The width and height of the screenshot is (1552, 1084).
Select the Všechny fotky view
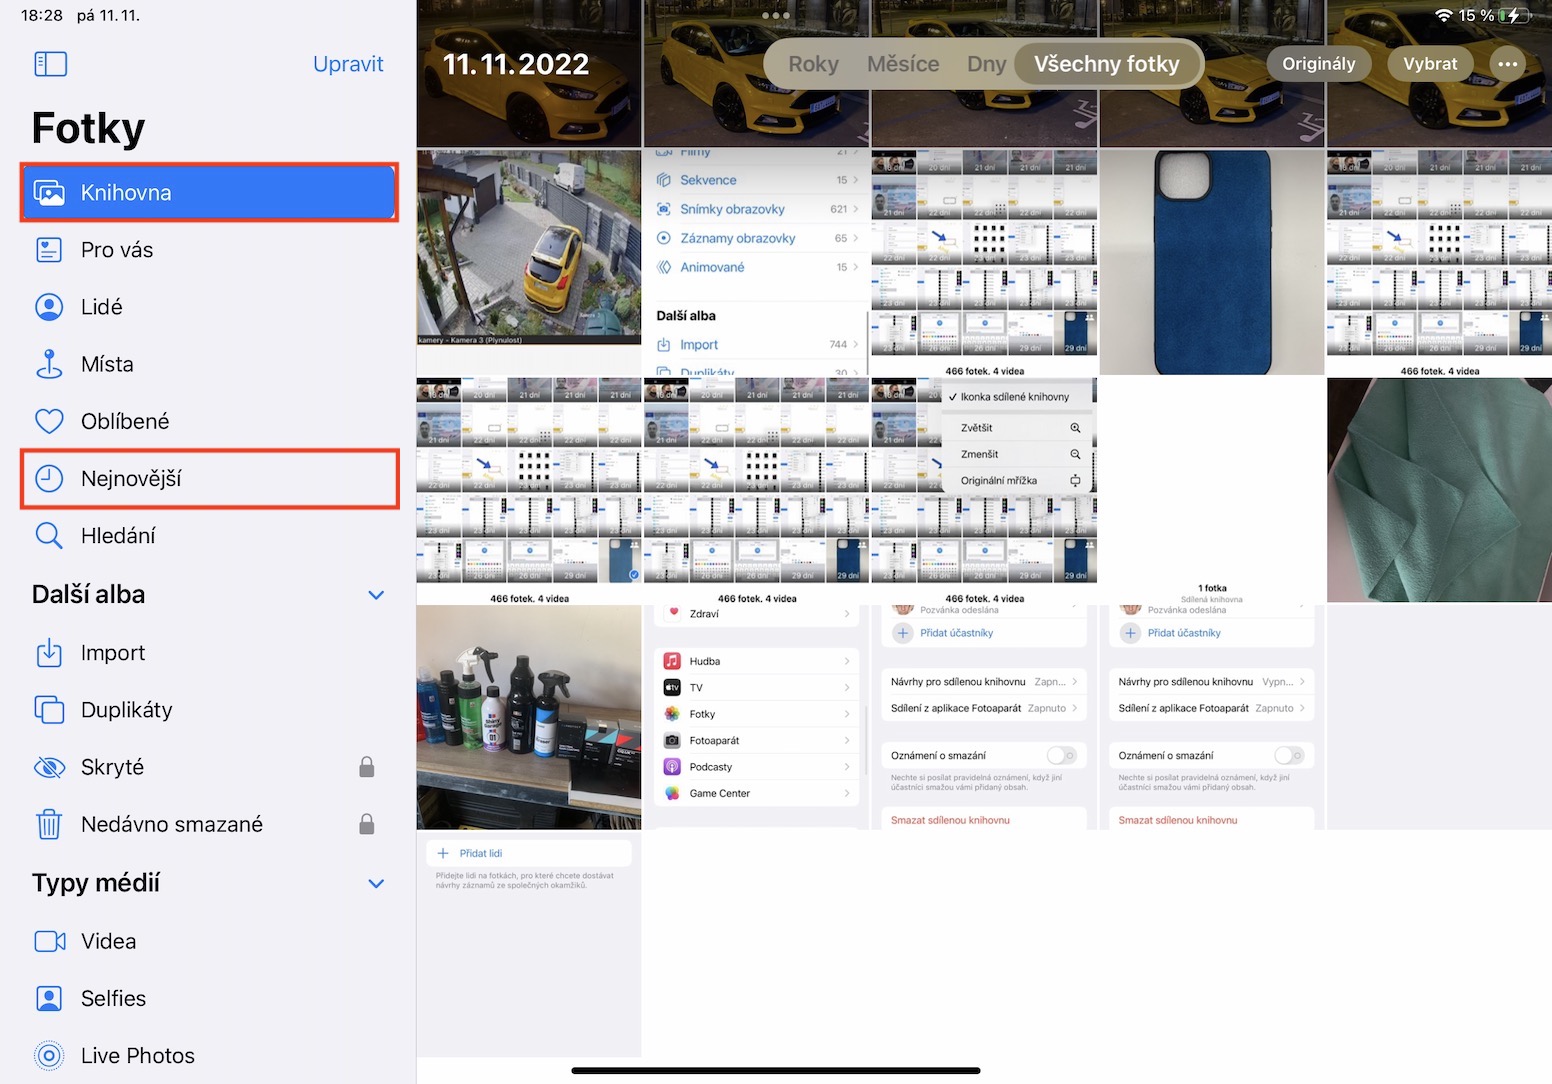[x=1107, y=64]
